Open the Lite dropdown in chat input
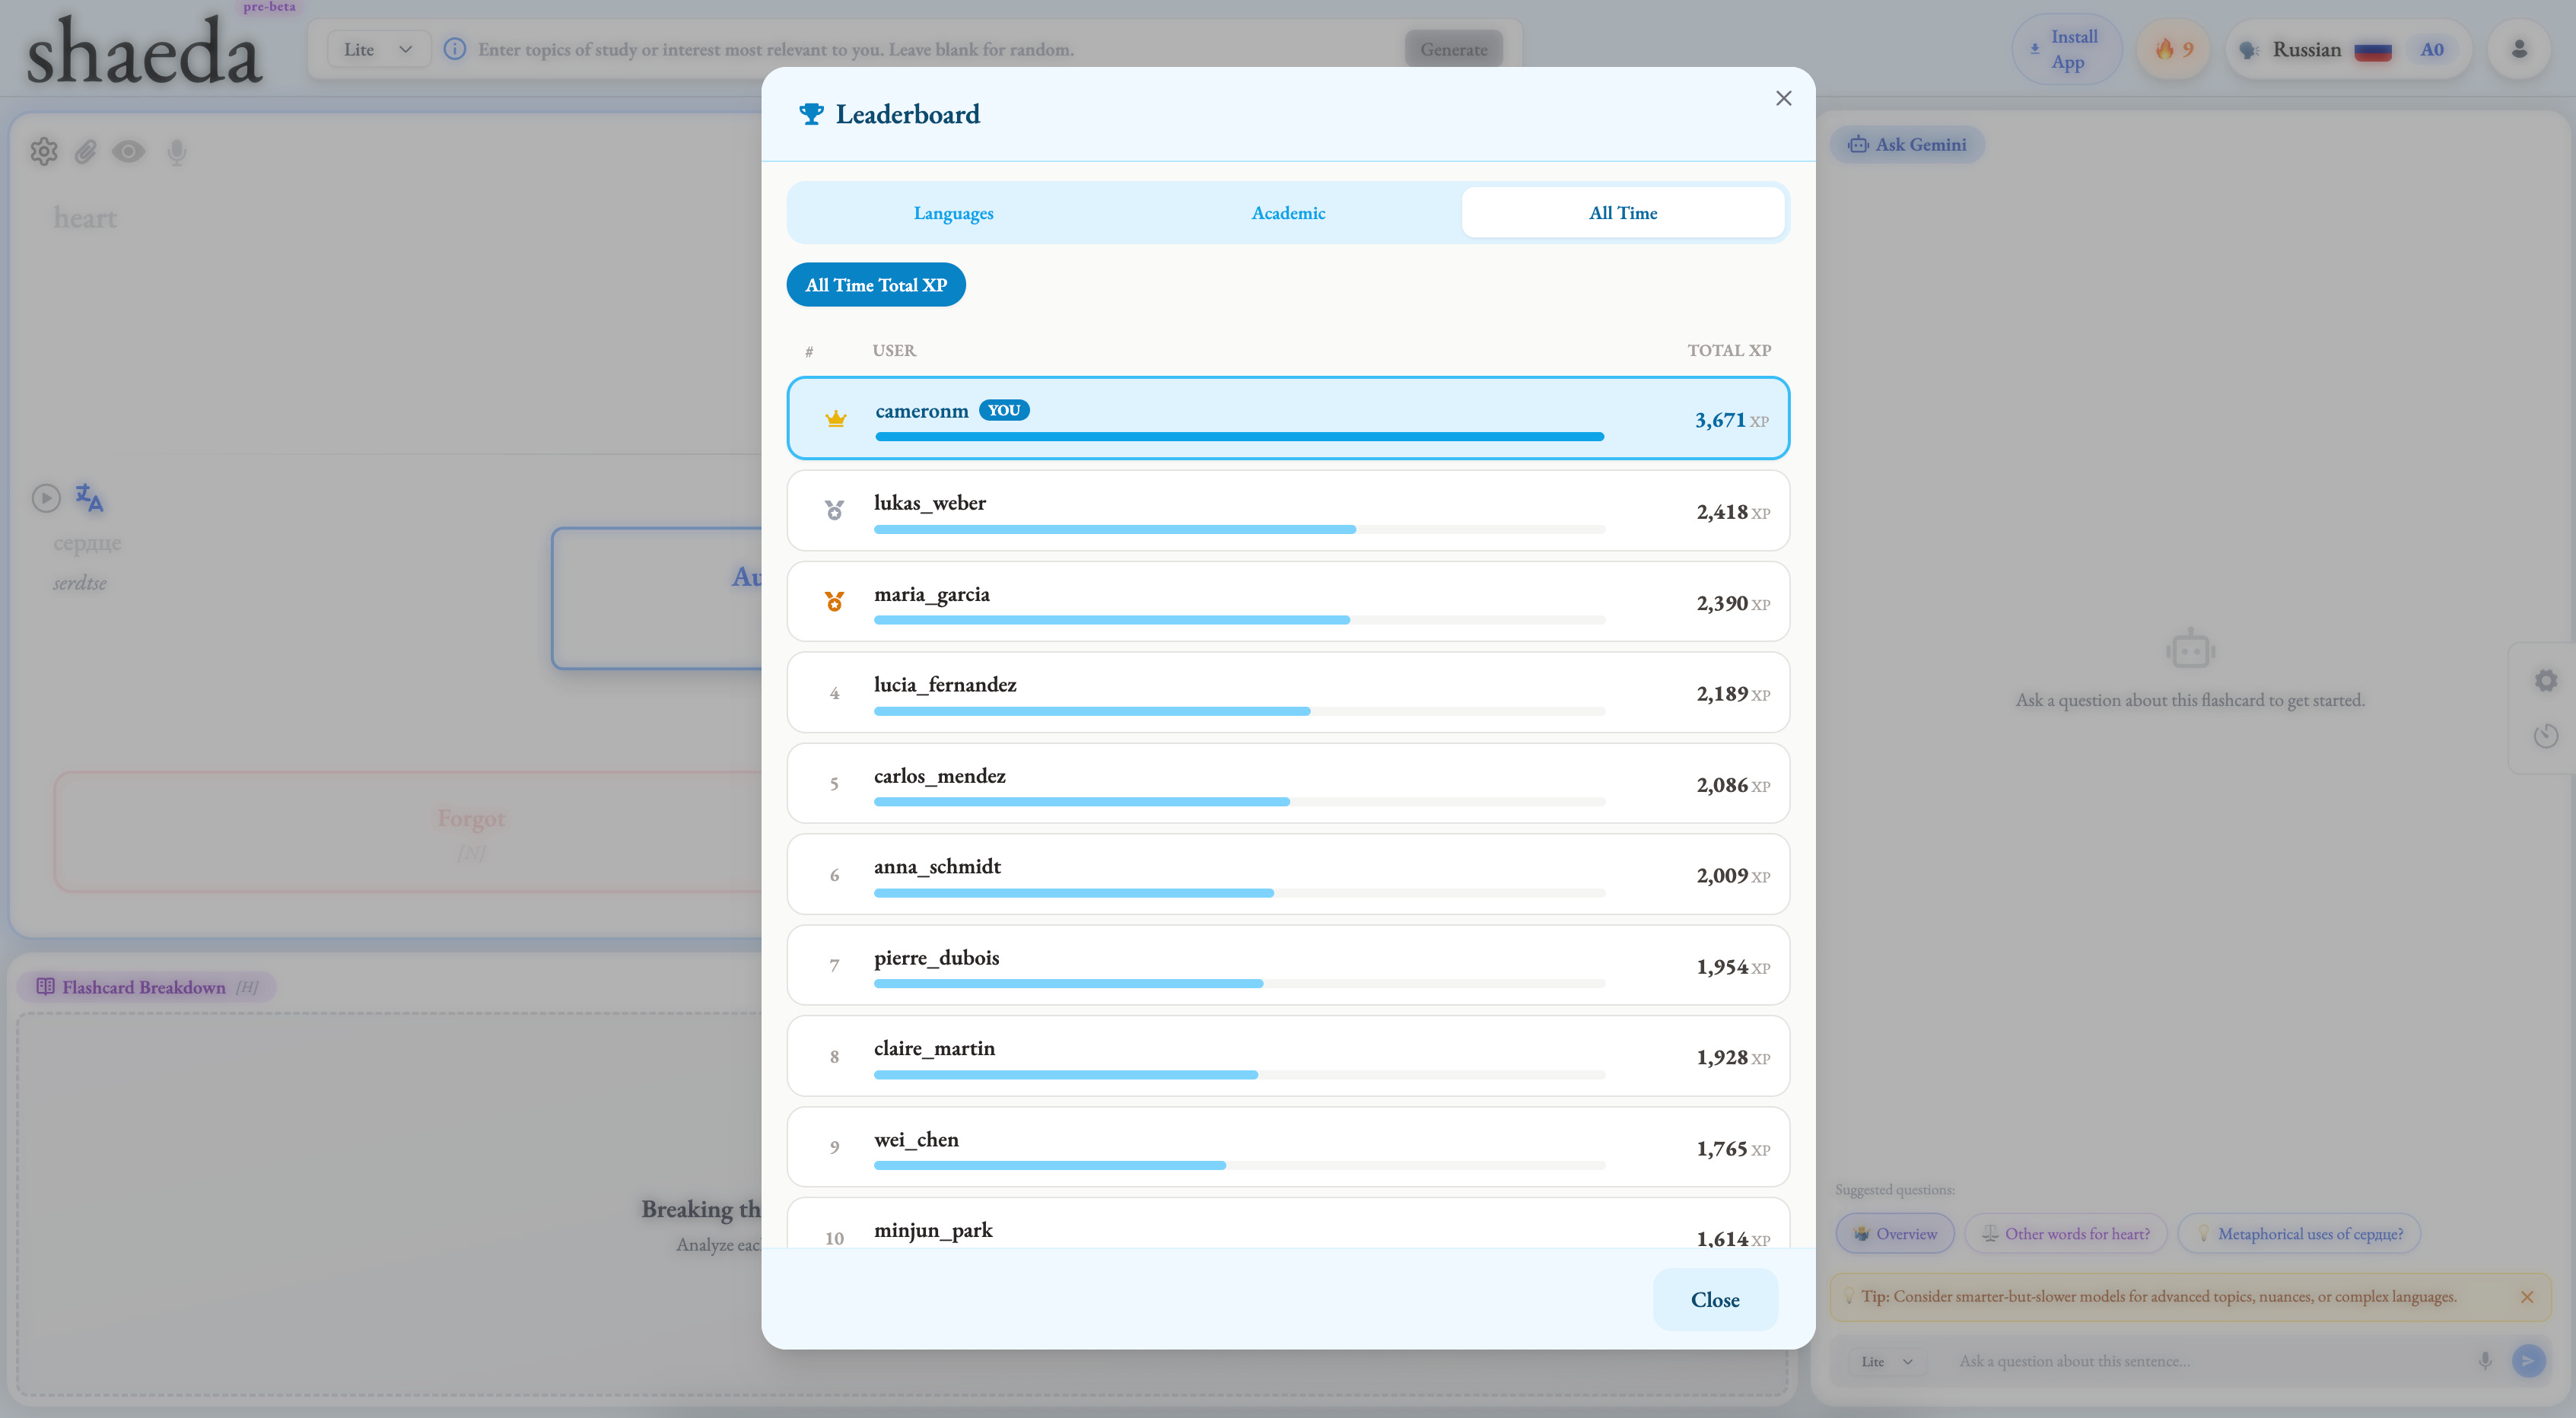This screenshot has height=1418, width=2576. tap(1886, 1361)
